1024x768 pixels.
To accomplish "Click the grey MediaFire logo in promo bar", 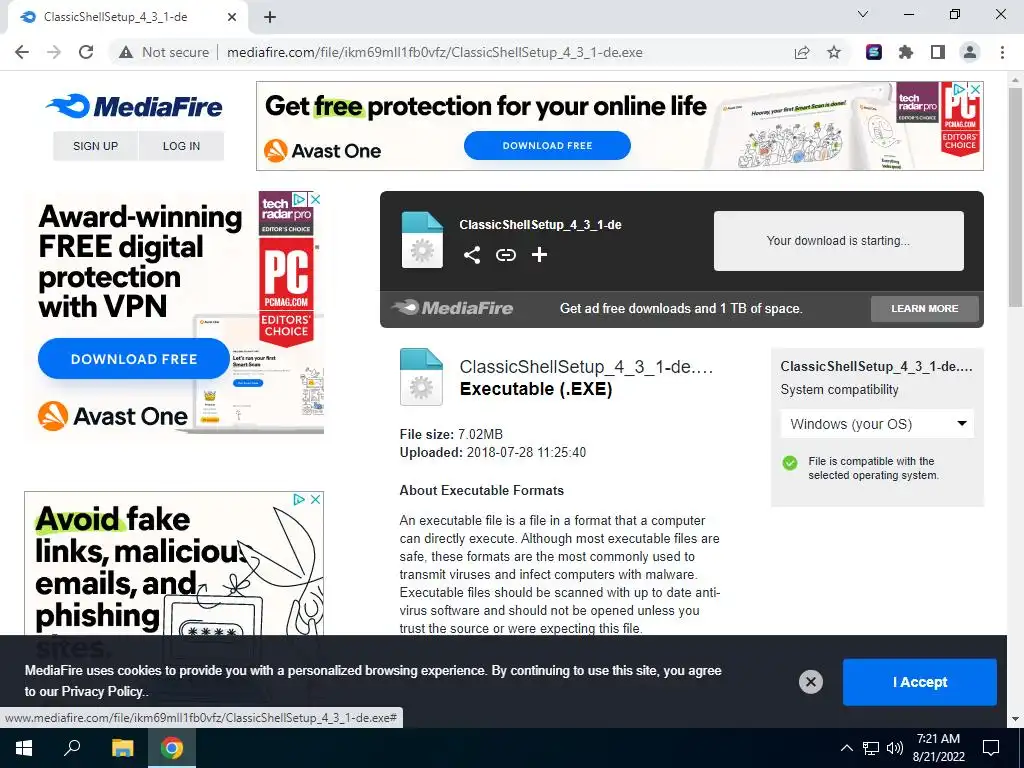I will click(x=452, y=308).
